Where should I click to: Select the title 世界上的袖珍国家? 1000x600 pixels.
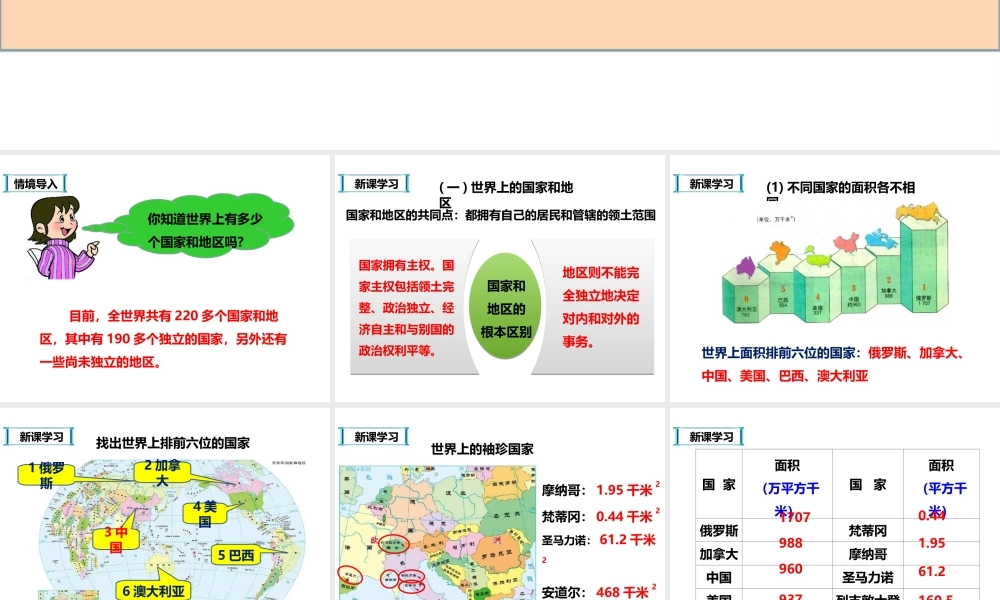pos(482,449)
